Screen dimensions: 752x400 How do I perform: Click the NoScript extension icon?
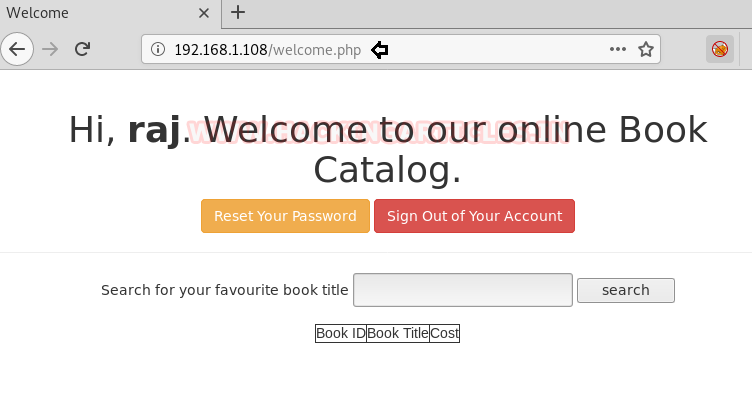720,49
